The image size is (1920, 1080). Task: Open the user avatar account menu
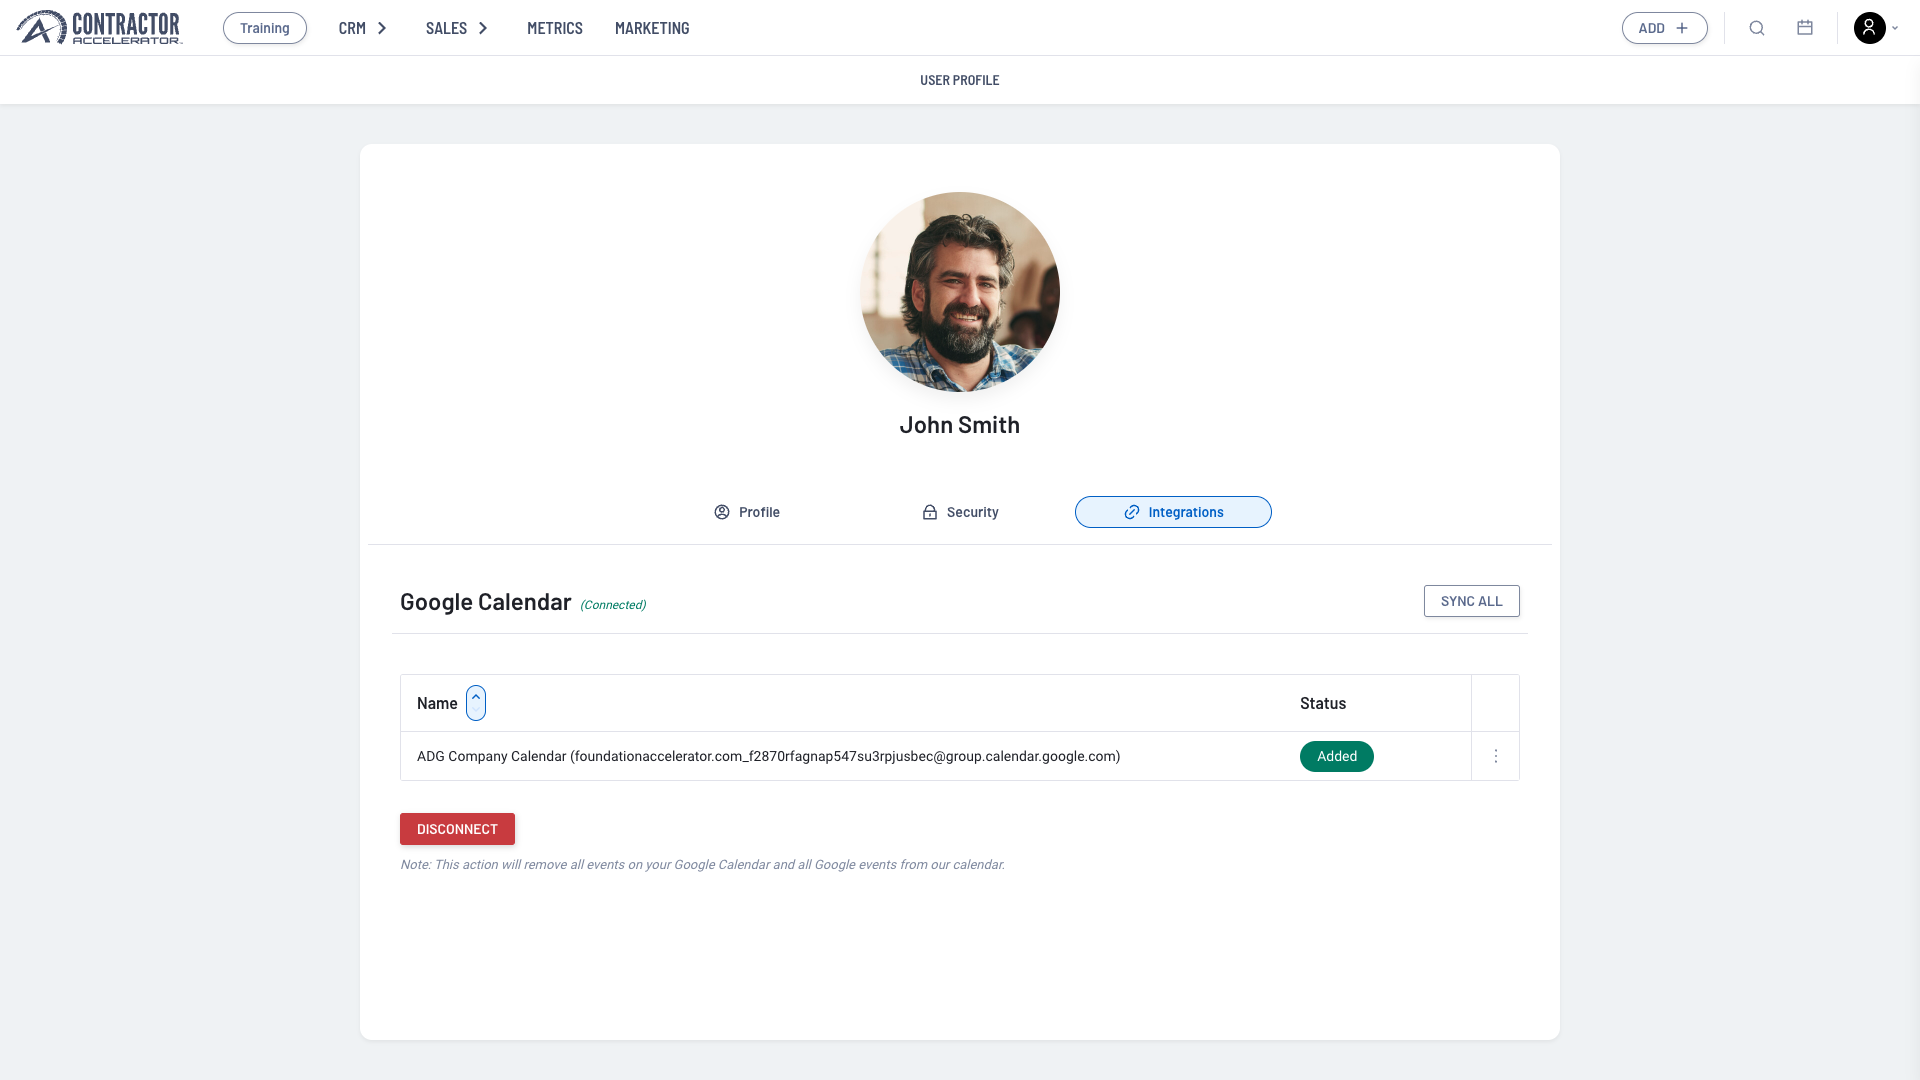[1876, 28]
